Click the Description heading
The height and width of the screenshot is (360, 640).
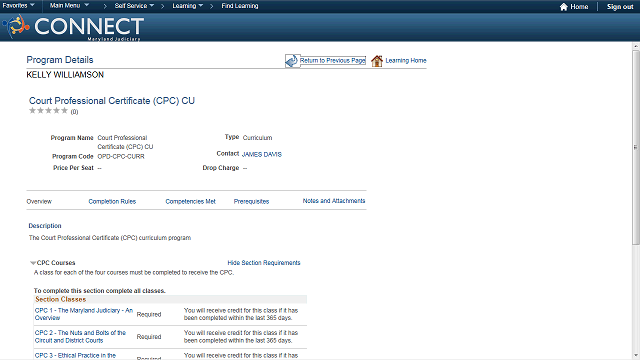click(45, 226)
